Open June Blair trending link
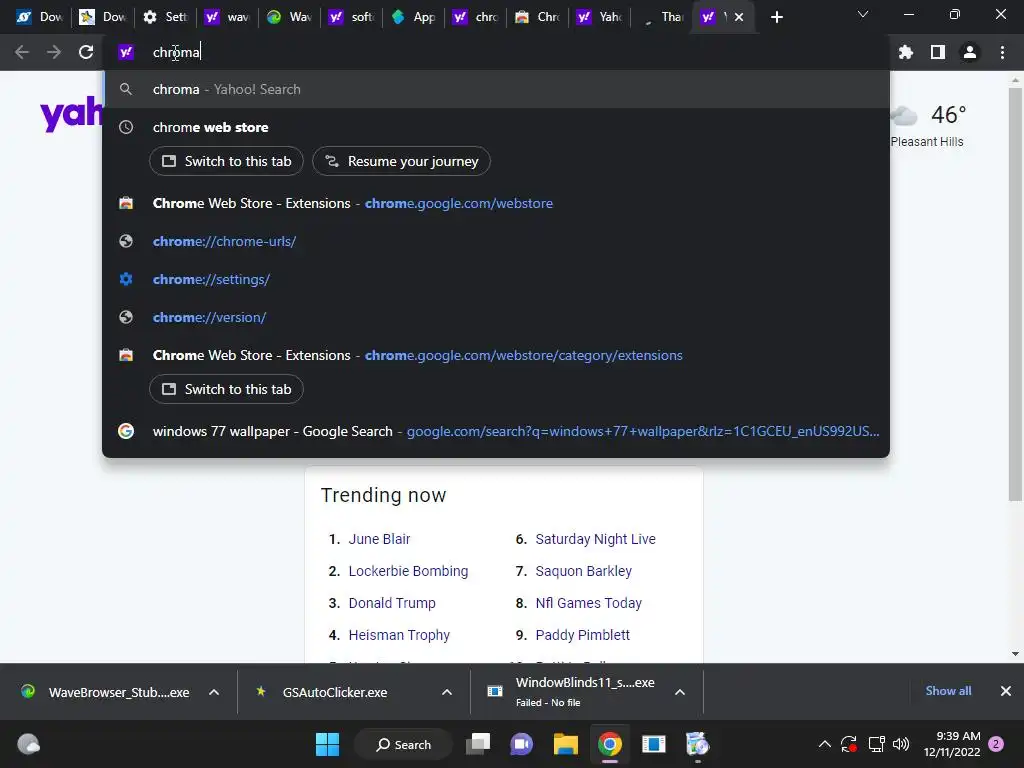The image size is (1024, 768). (379, 539)
